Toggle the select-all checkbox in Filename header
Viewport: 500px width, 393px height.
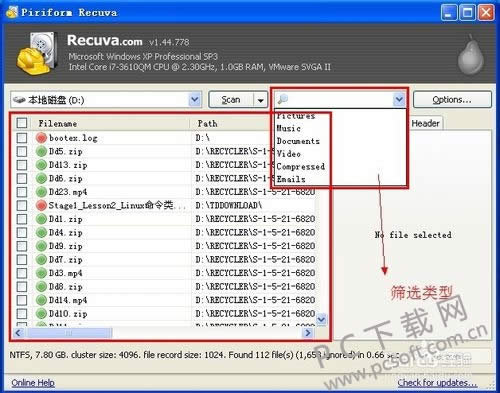click(22, 123)
